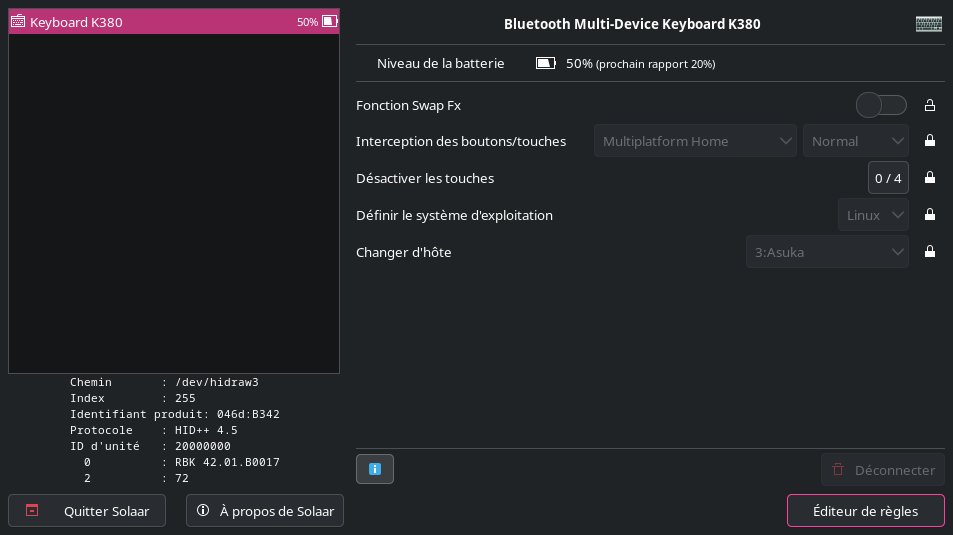The image size is (953, 535).
Task: Click the battery icon next to Niveau de la batterie
Action: point(546,63)
